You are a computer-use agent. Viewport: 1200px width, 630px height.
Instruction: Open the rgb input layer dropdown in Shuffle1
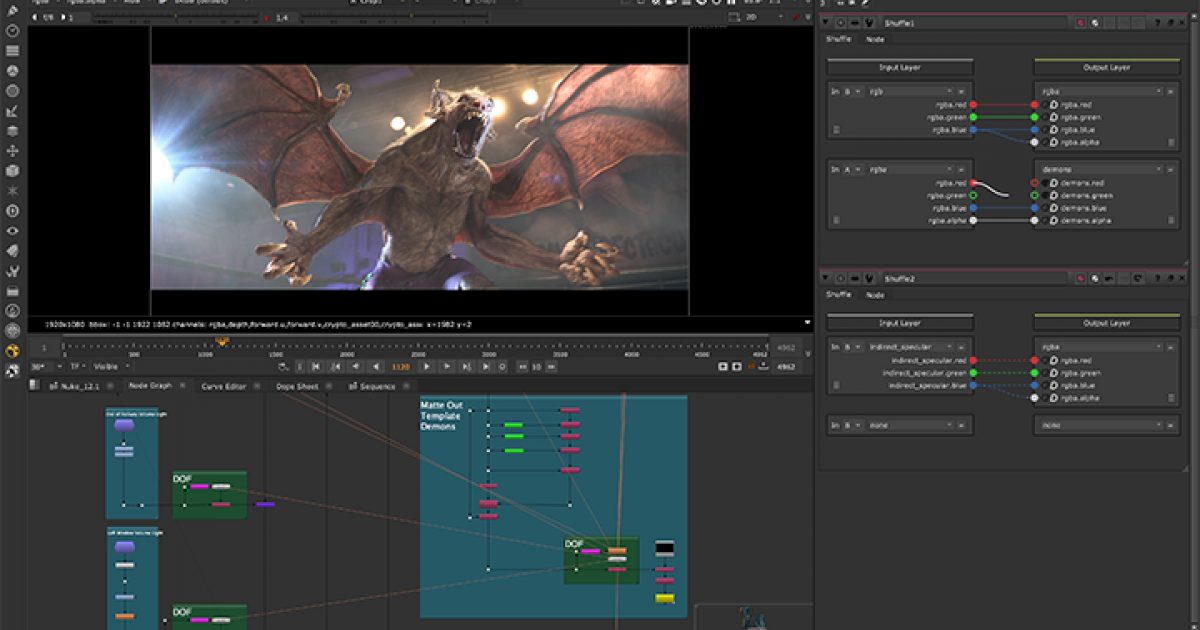909,90
